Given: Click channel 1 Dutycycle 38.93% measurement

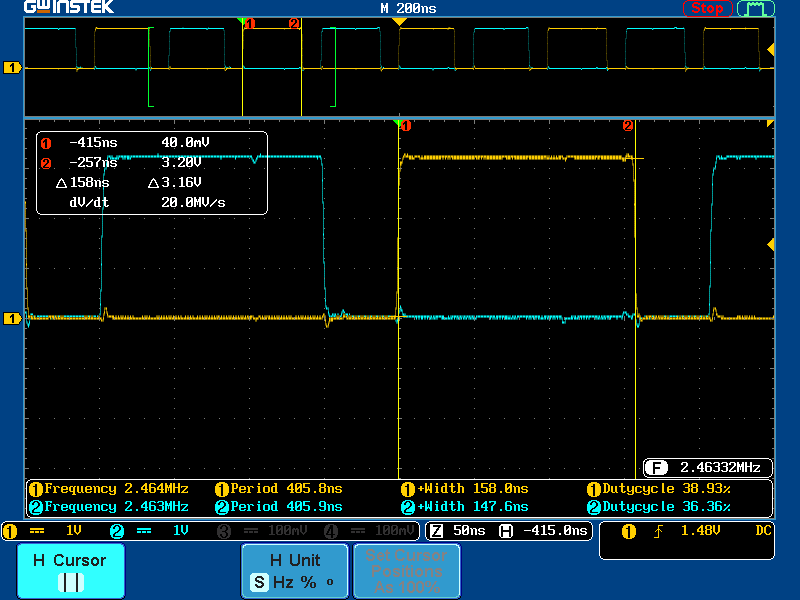Looking at the screenshot, I should pos(659,489).
